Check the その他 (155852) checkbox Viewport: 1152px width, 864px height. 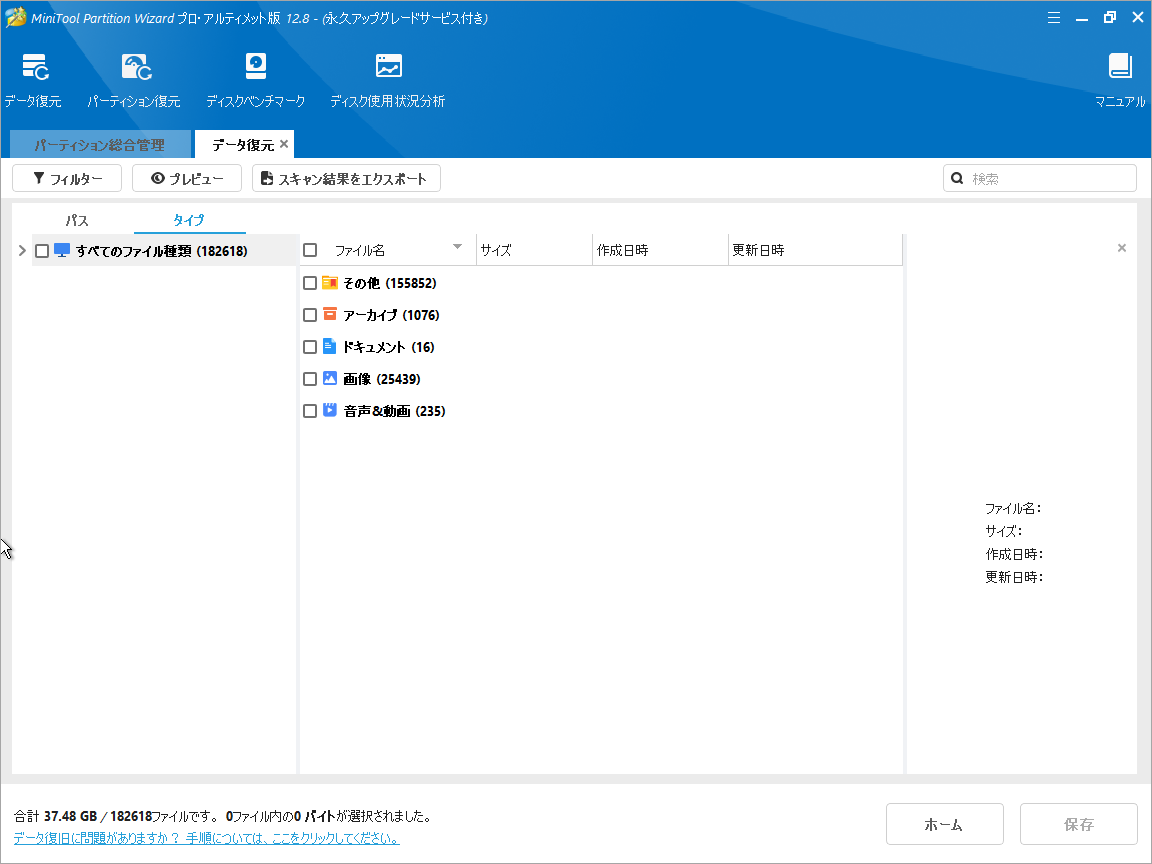pyautogui.click(x=310, y=283)
